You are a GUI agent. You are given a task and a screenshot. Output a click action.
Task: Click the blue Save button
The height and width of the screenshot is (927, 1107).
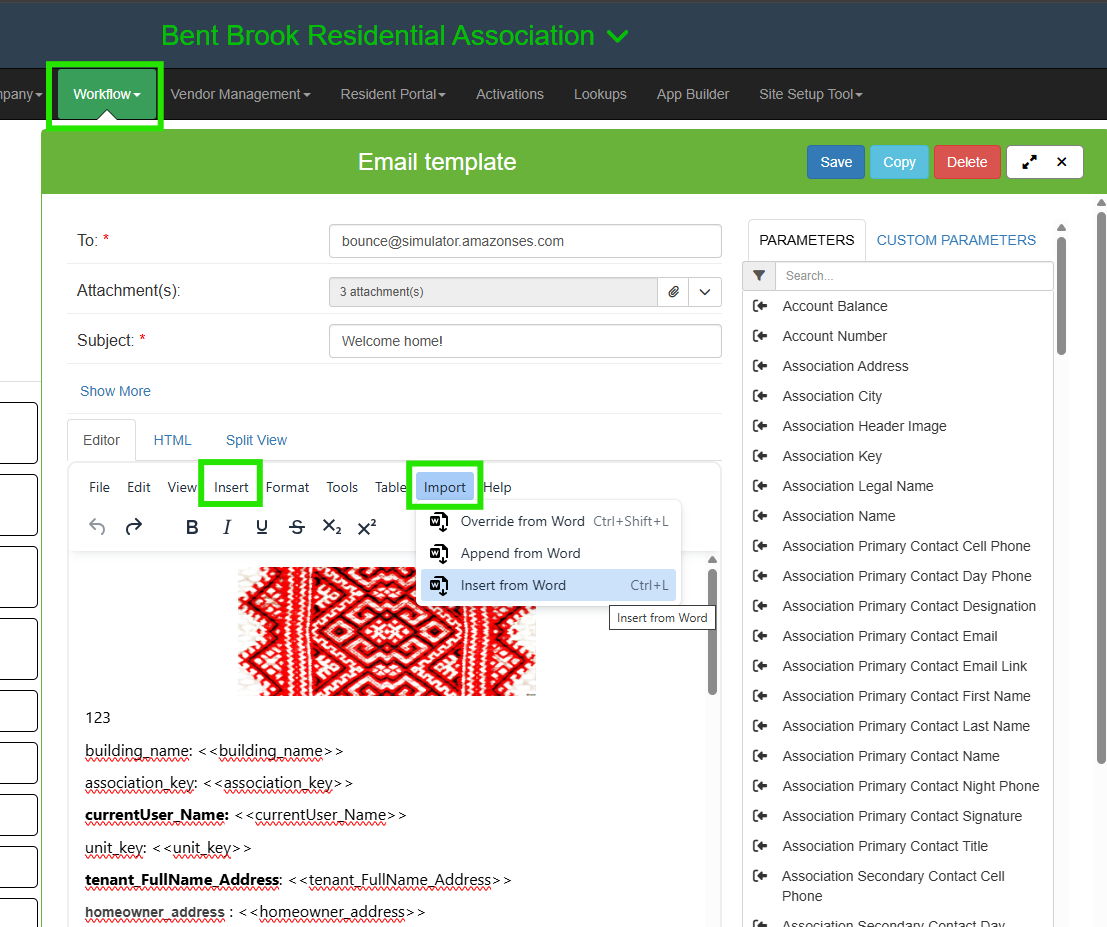pos(835,162)
